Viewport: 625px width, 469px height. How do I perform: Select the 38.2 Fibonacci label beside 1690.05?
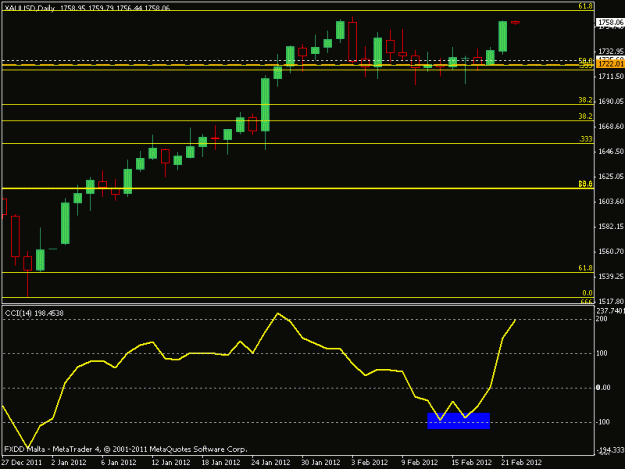coord(586,100)
